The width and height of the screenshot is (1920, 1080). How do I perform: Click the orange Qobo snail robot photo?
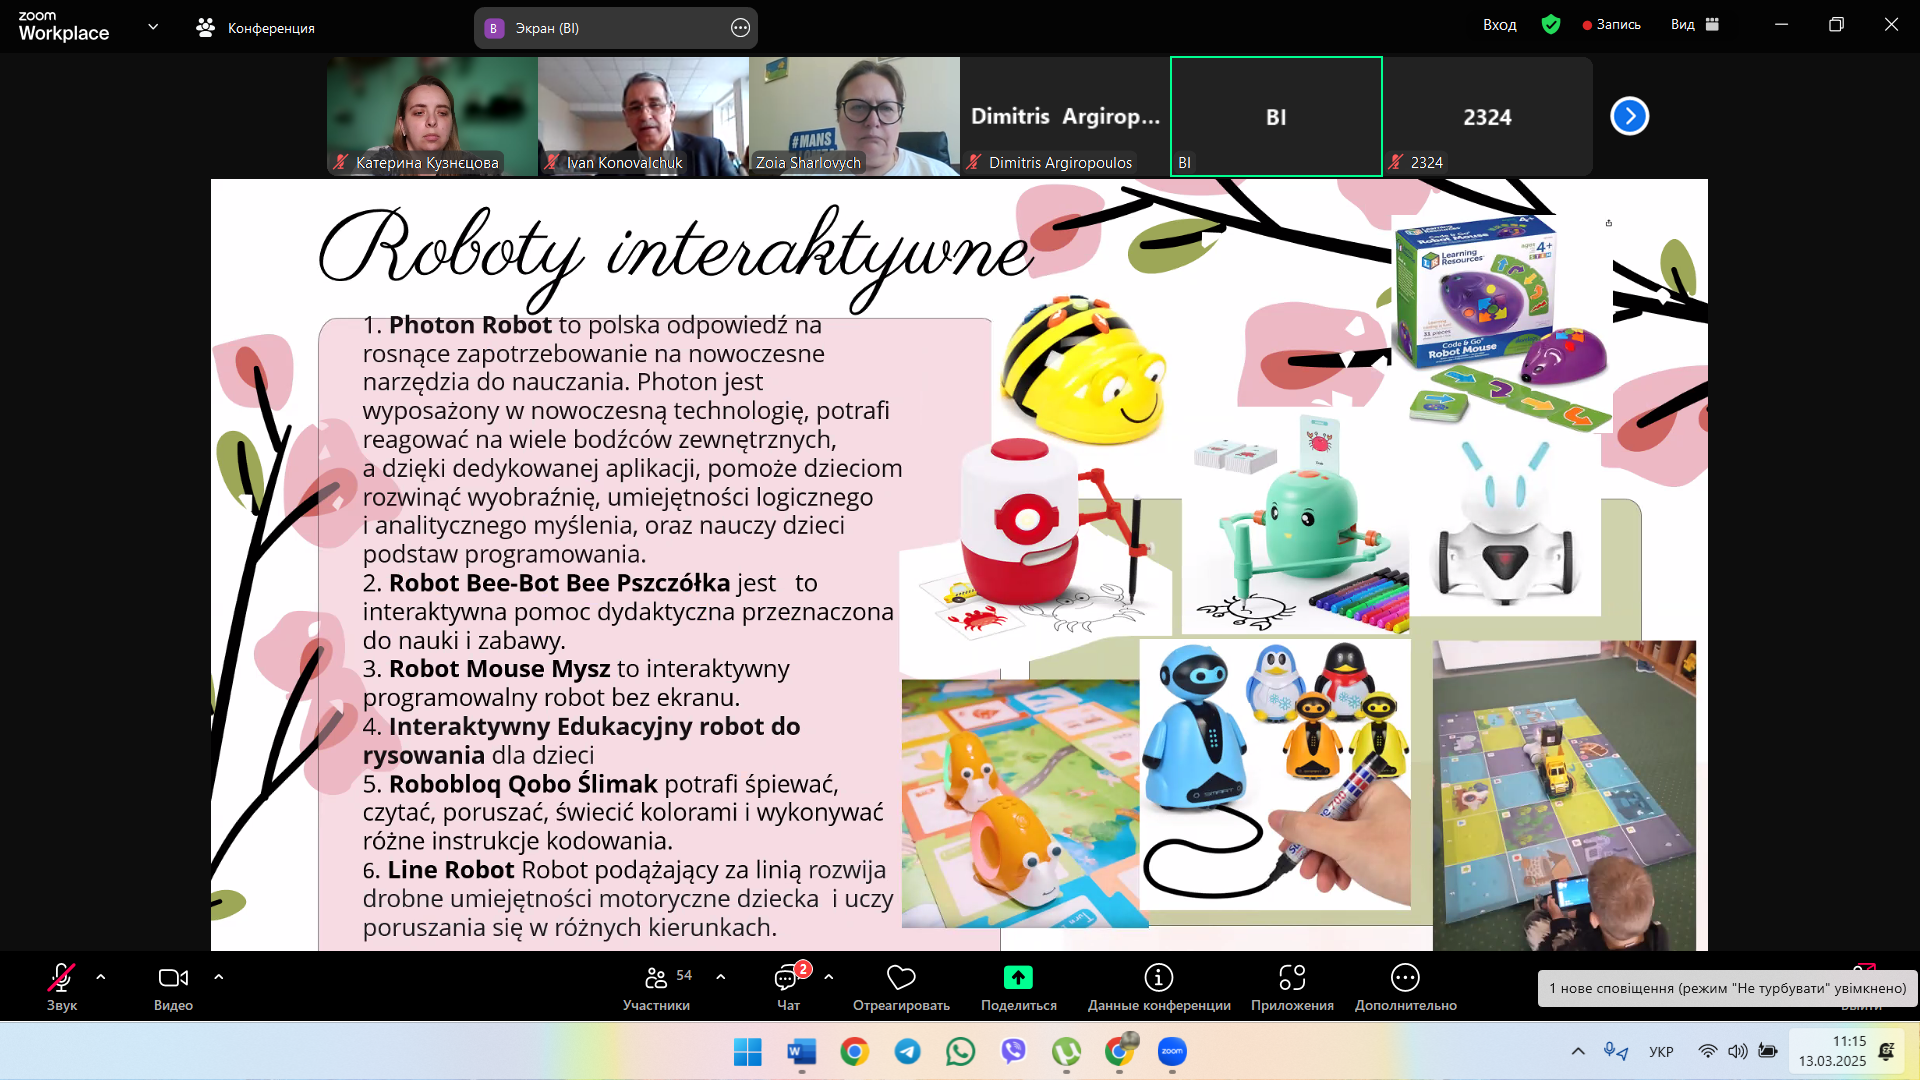(x=1020, y=804)
